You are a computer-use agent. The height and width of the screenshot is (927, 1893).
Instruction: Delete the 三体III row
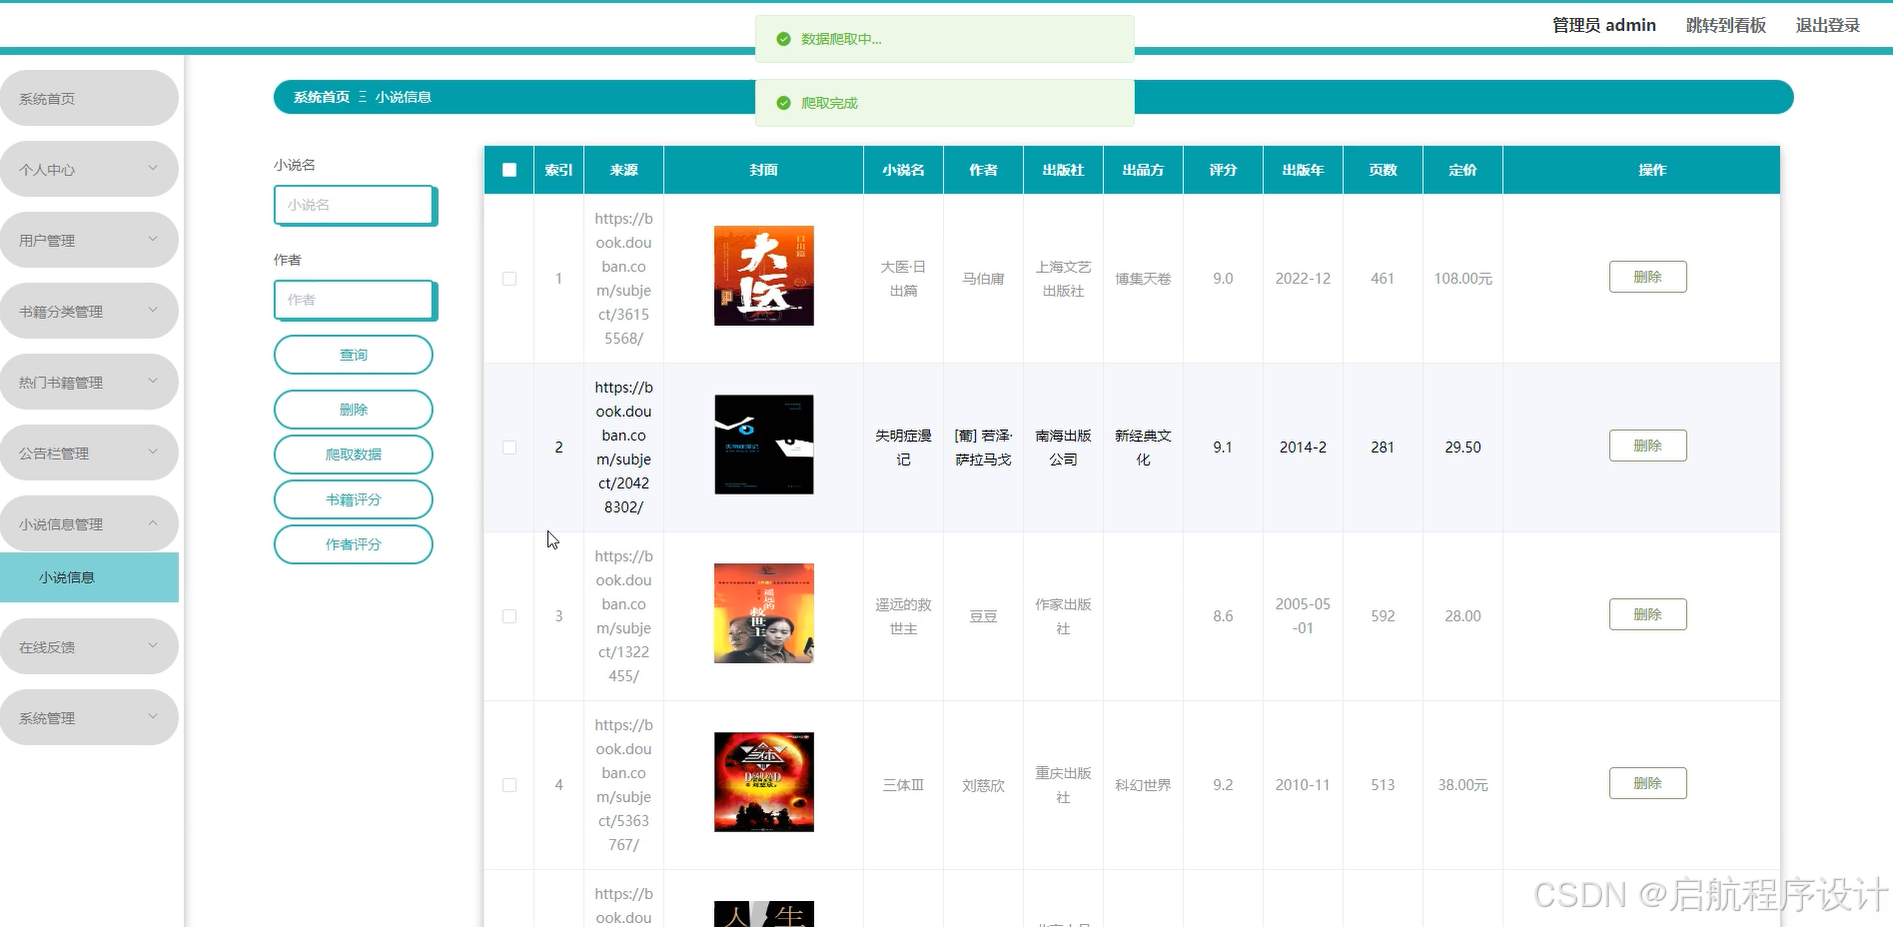[x=1647, y=783]
